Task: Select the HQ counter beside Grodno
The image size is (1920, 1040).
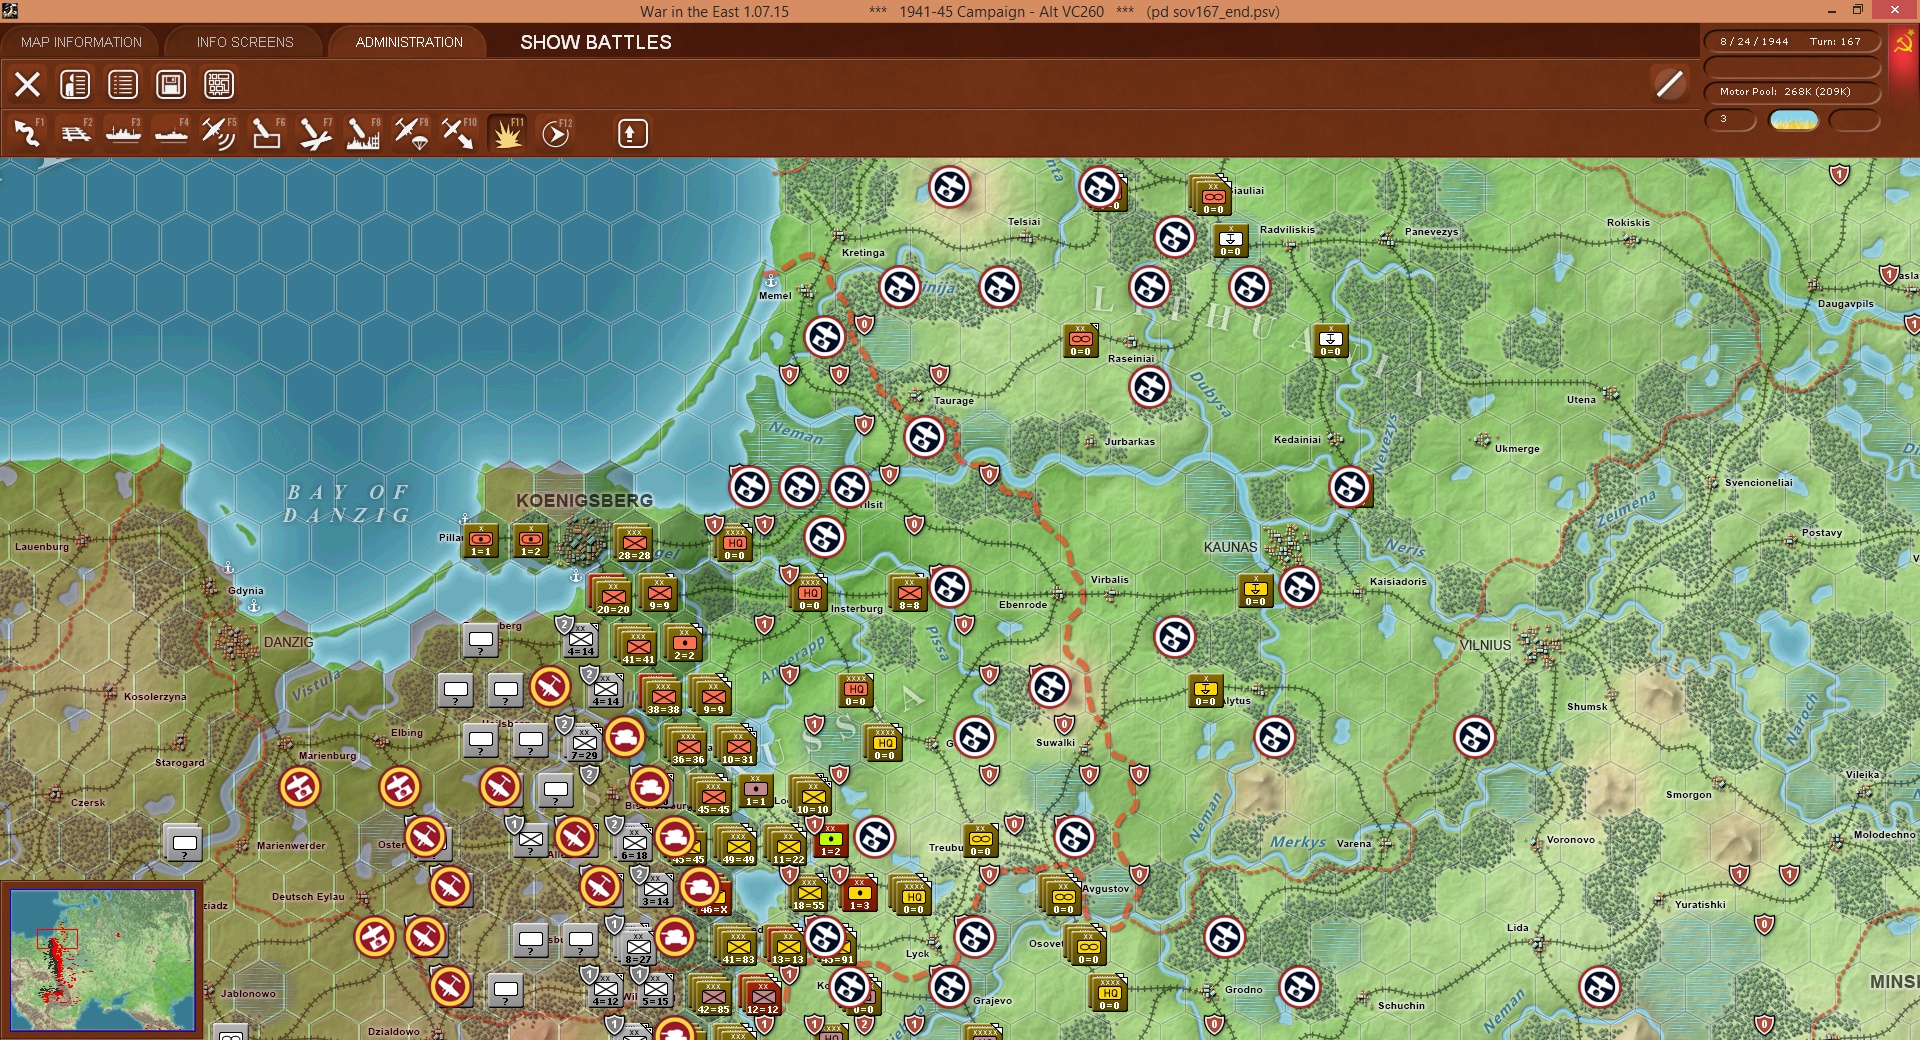Action: (1109, 993)
